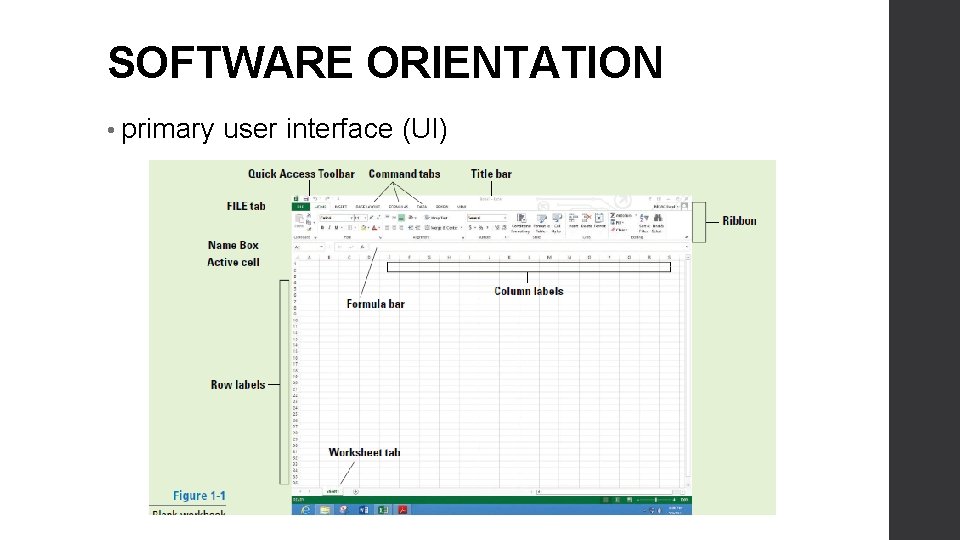960x540 pixels.
Task: Click the Accounting dollar format icon
Action: [x=470, y=228]
